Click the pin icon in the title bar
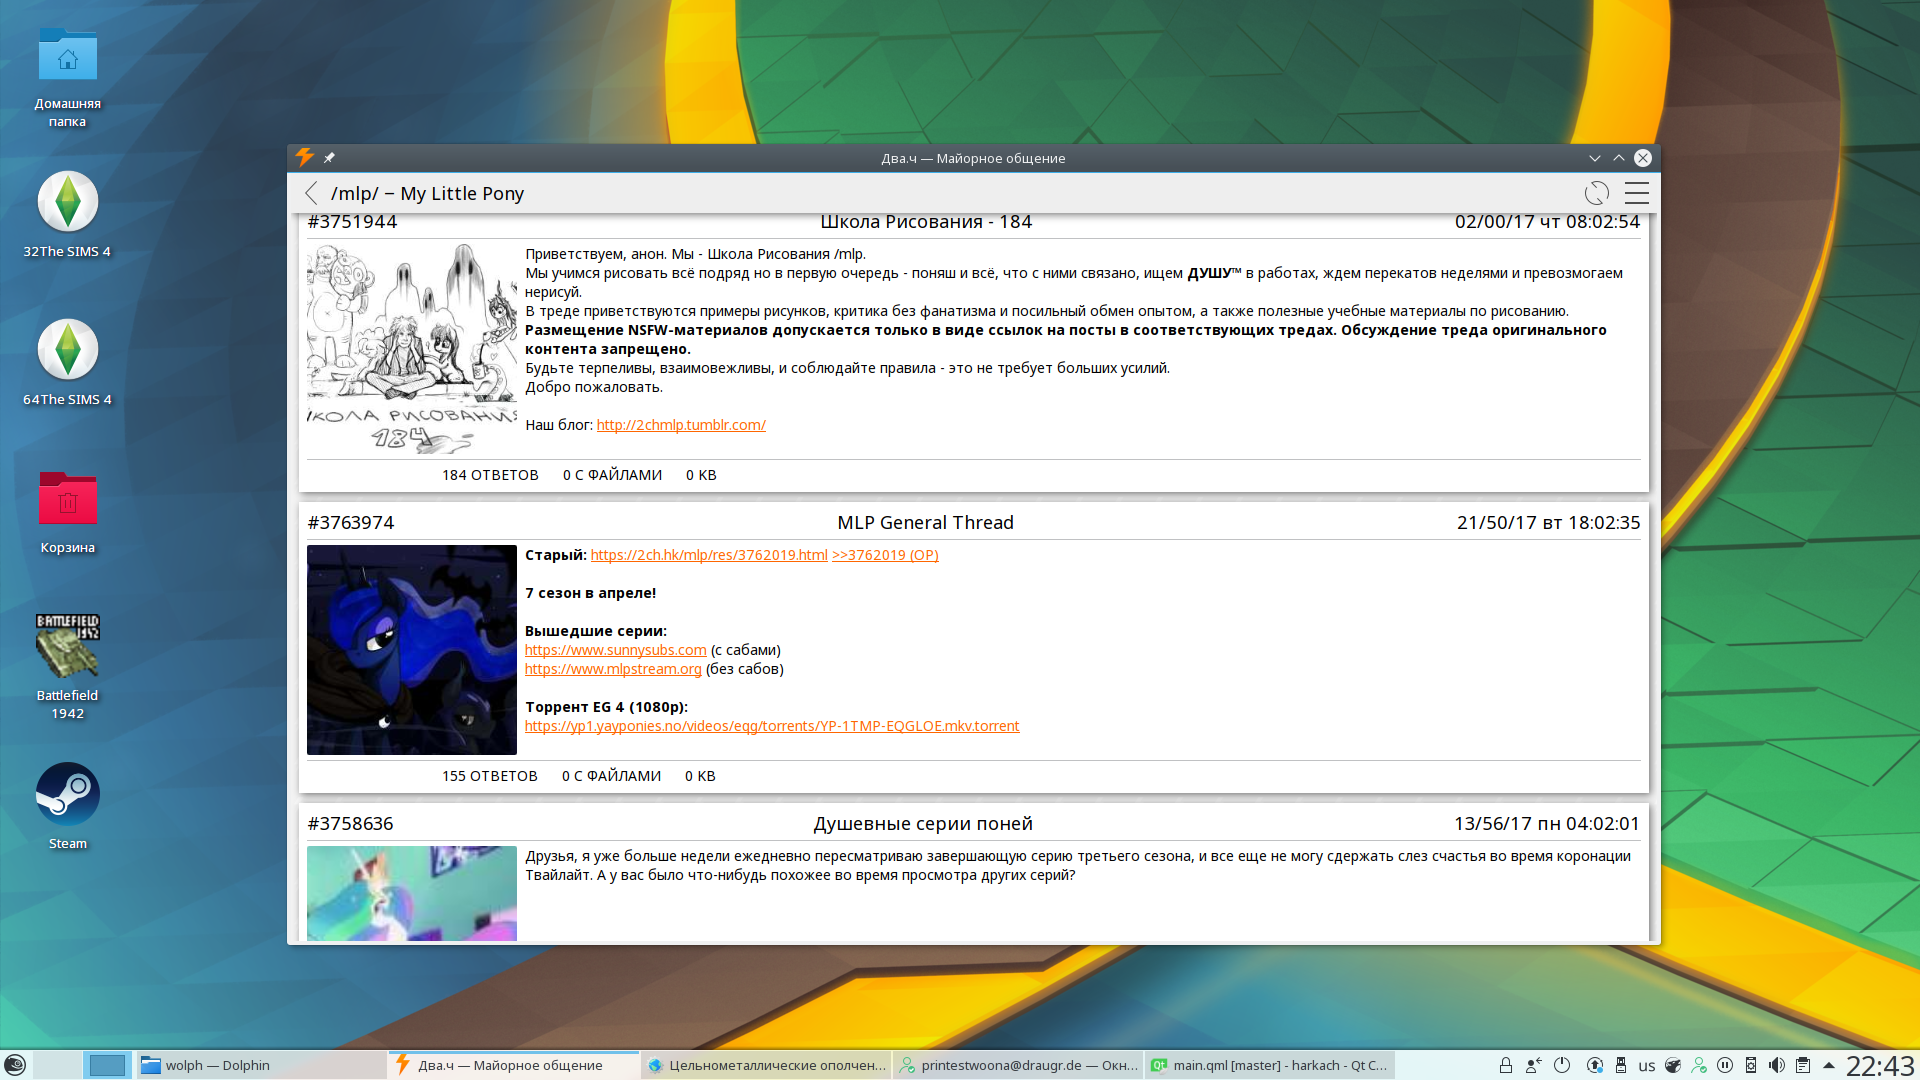Viewport: 1920px width, 1080px height. click(x=329, y=158)
